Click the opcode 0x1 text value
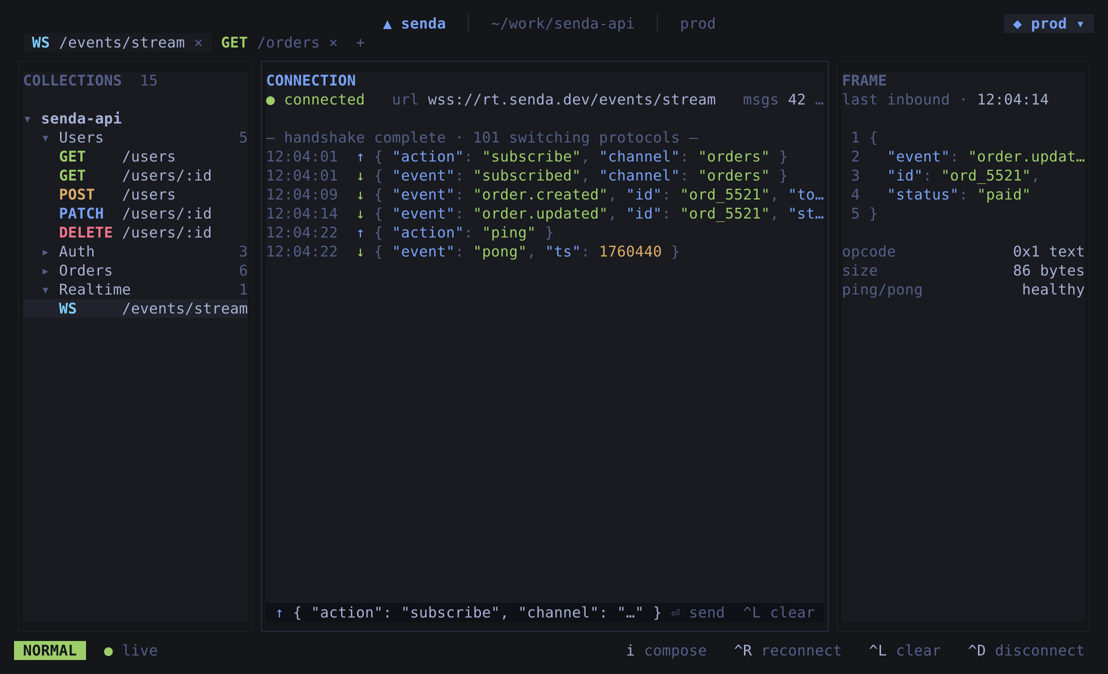 [x=1048, y=252]
